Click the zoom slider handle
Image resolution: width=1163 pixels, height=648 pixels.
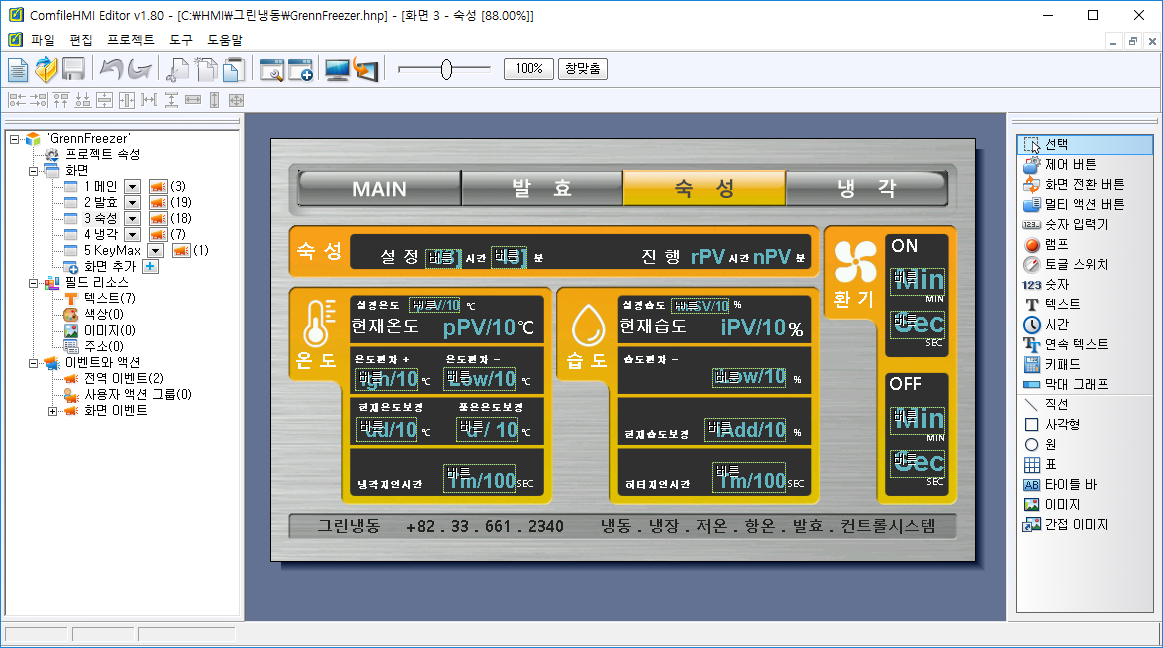click(446, 69)
